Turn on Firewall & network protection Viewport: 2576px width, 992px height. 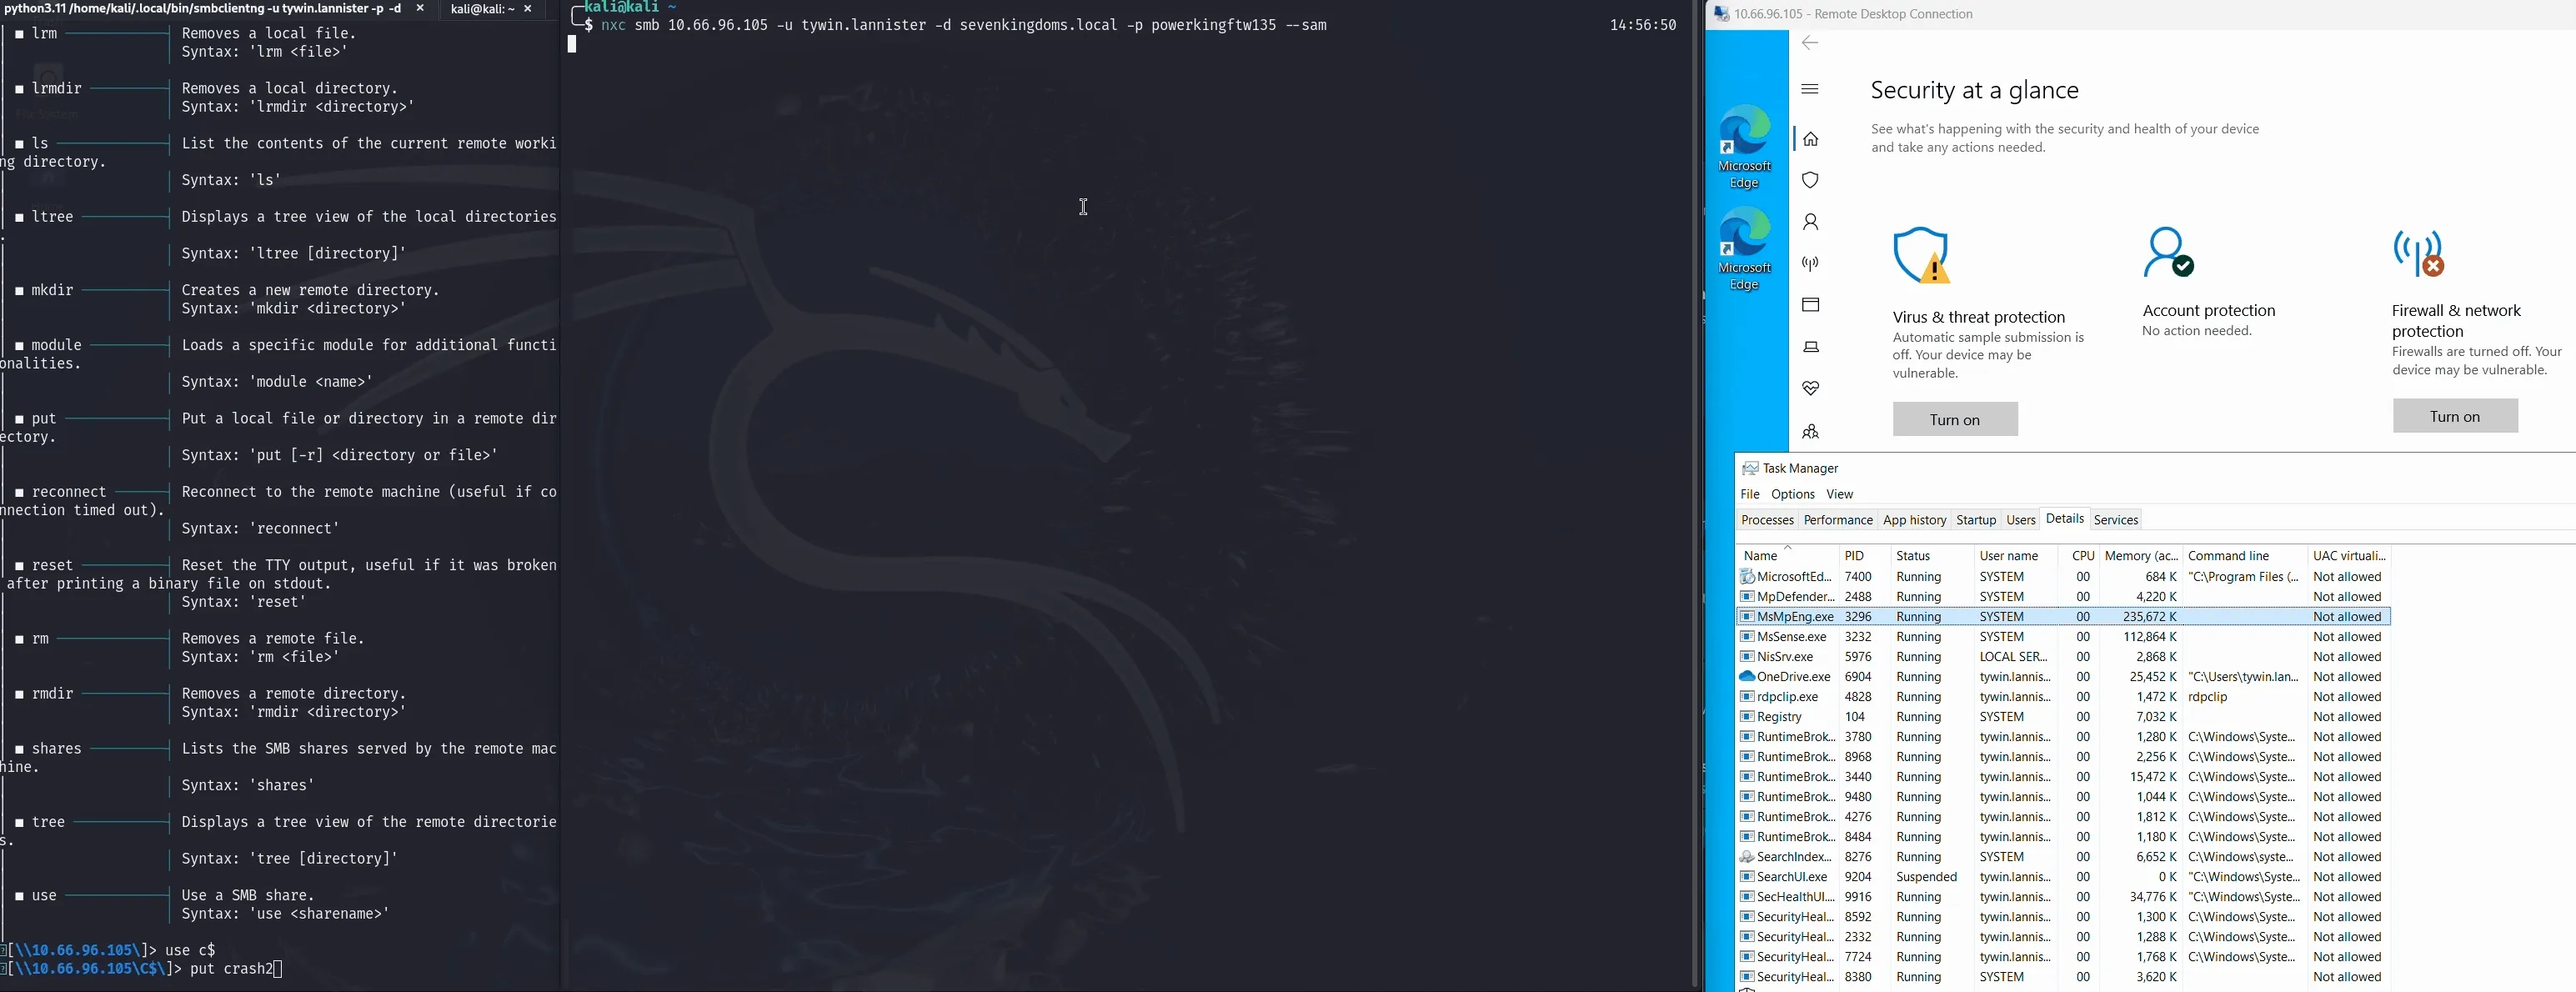(2454, 416)
